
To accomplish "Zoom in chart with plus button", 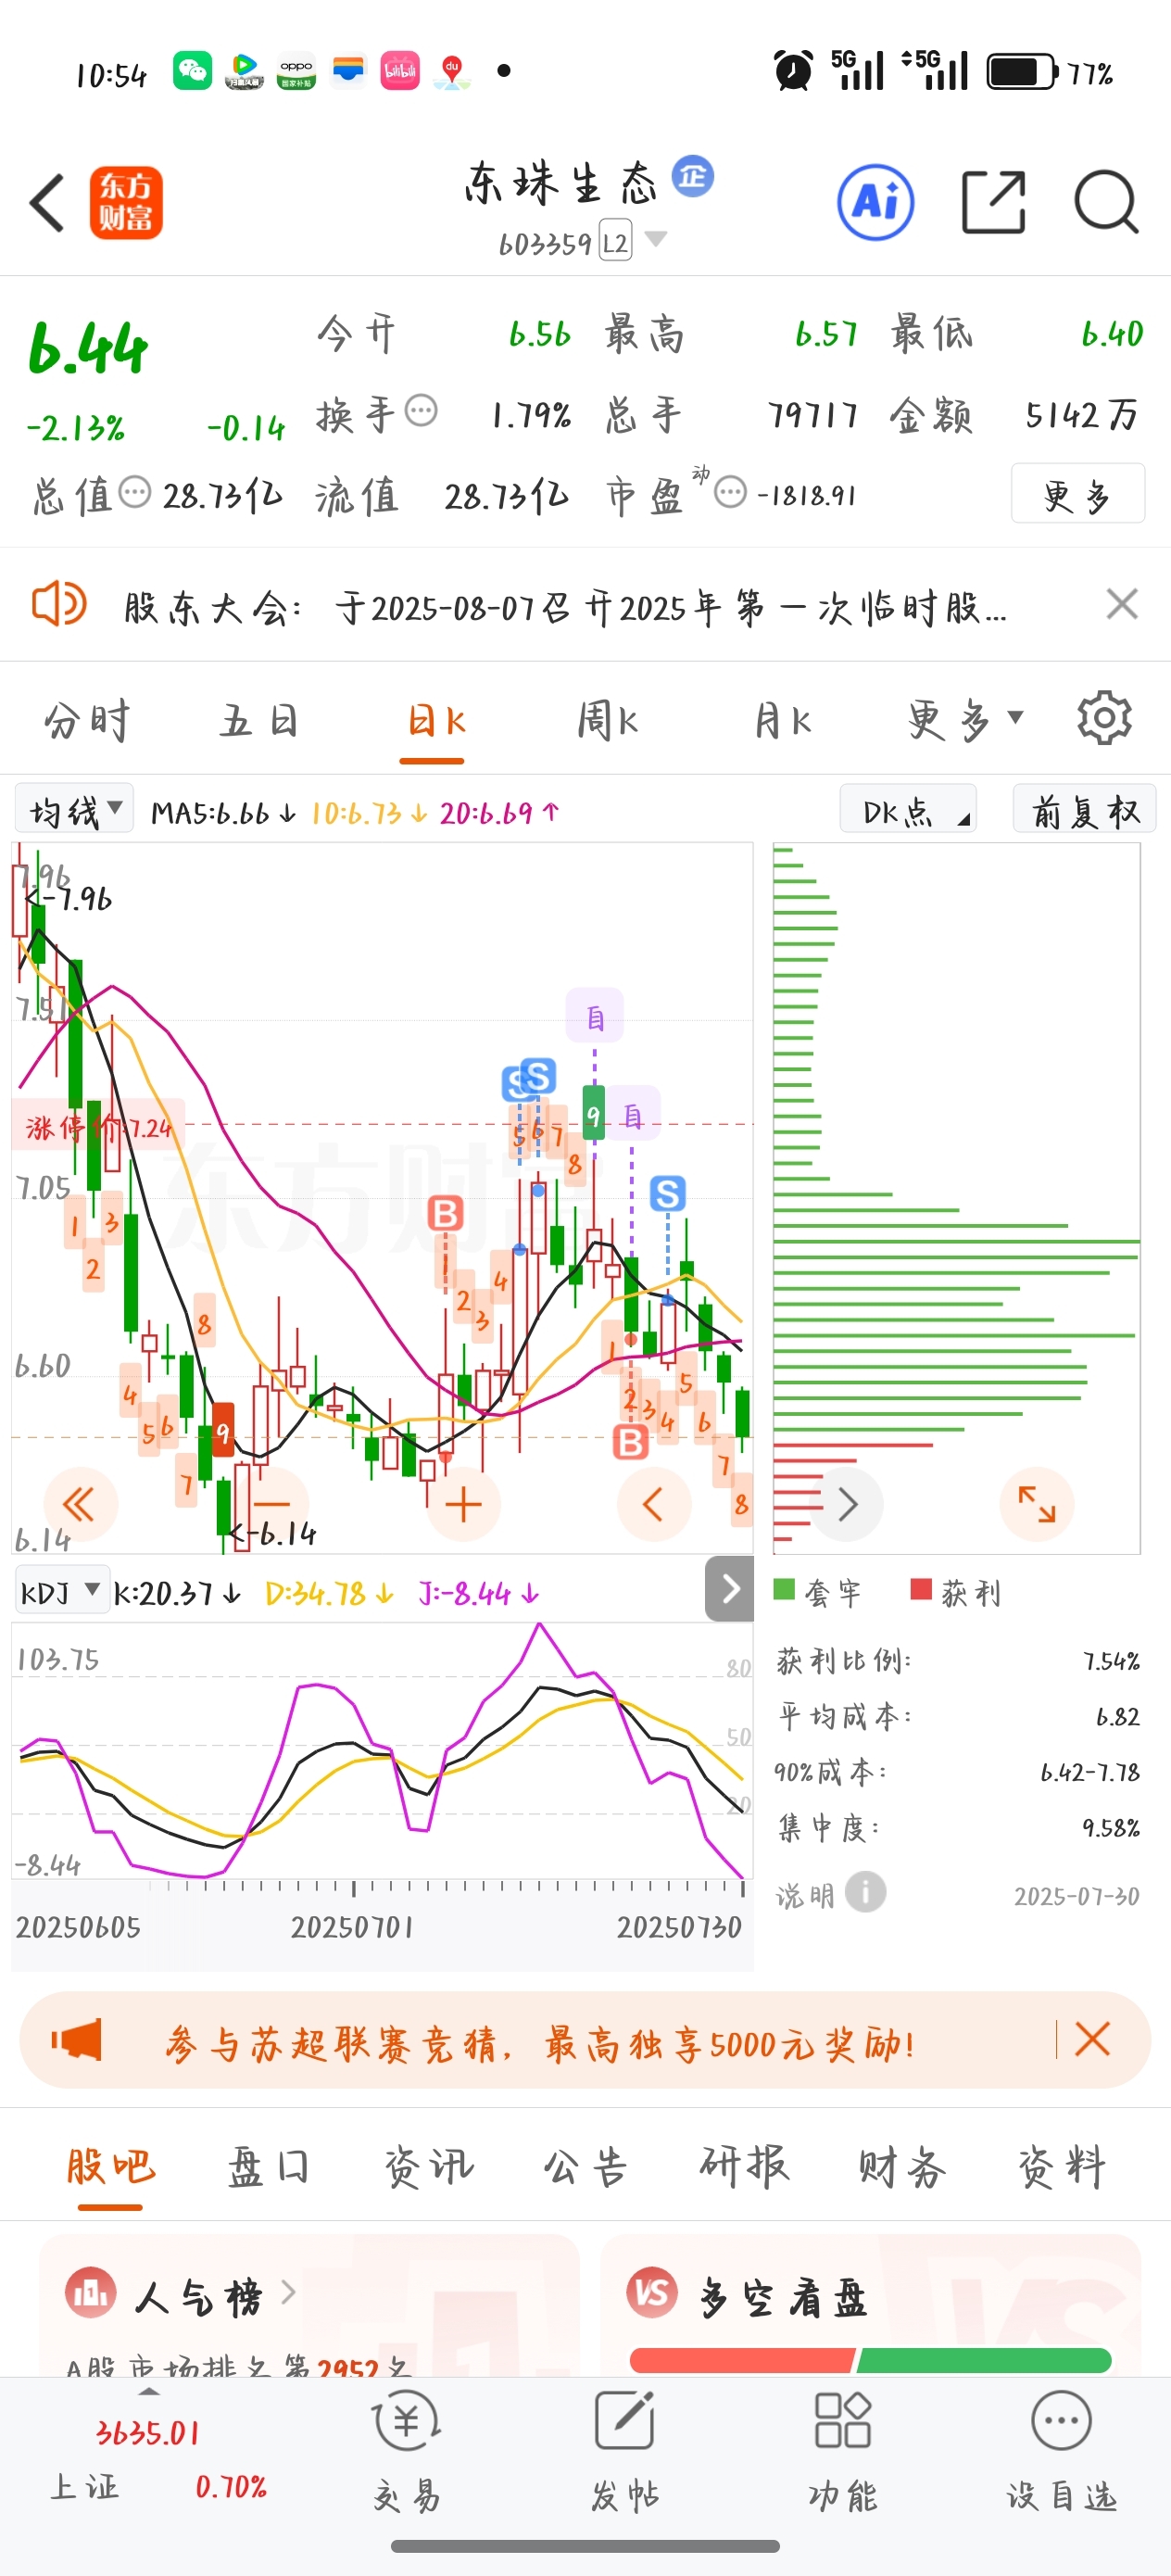I will [463, 1503].
